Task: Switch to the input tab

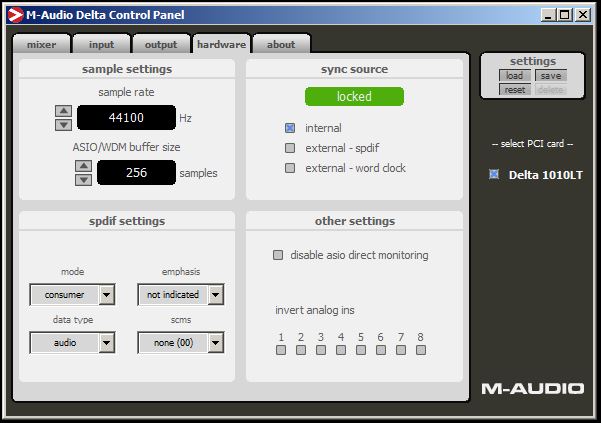Action: point(102,44)
